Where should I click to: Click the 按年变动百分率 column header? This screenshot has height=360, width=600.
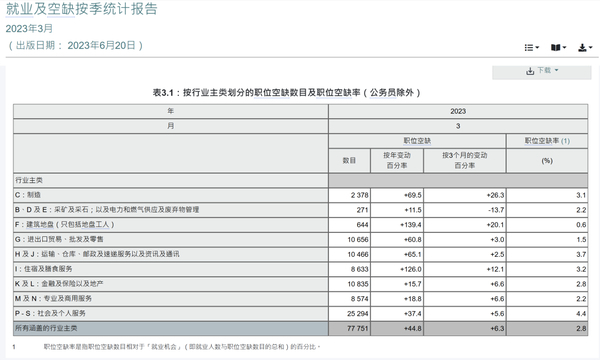[x=397, y=161]
